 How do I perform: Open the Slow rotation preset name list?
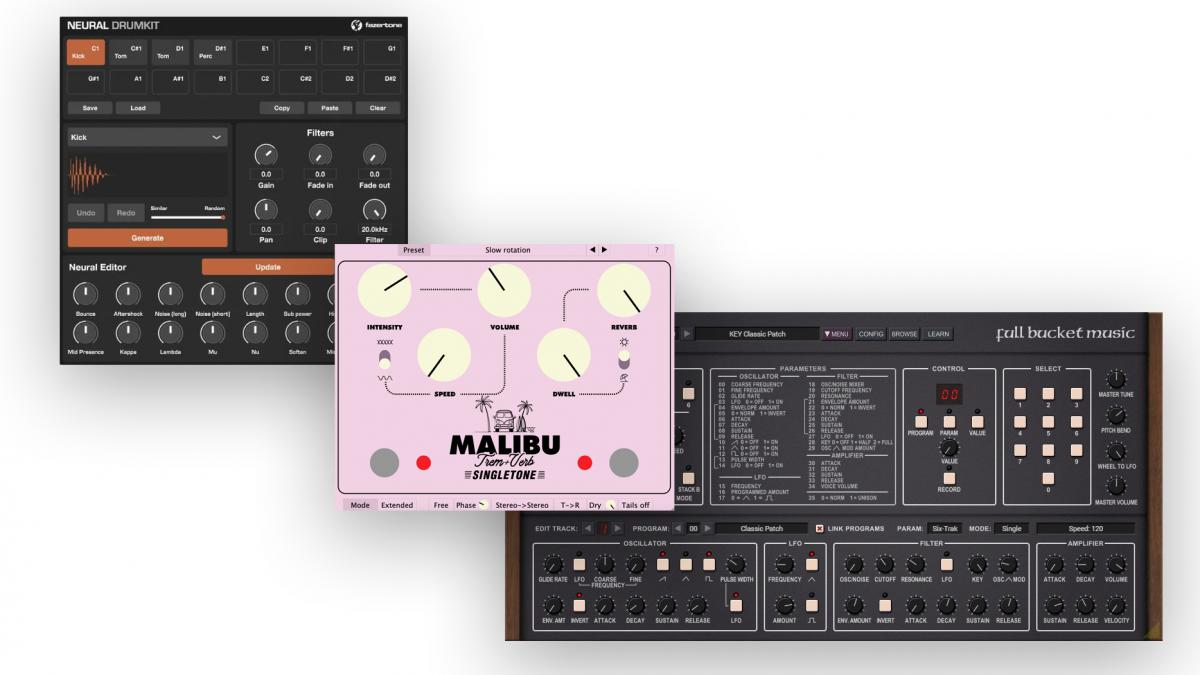[x=508, y=250]
